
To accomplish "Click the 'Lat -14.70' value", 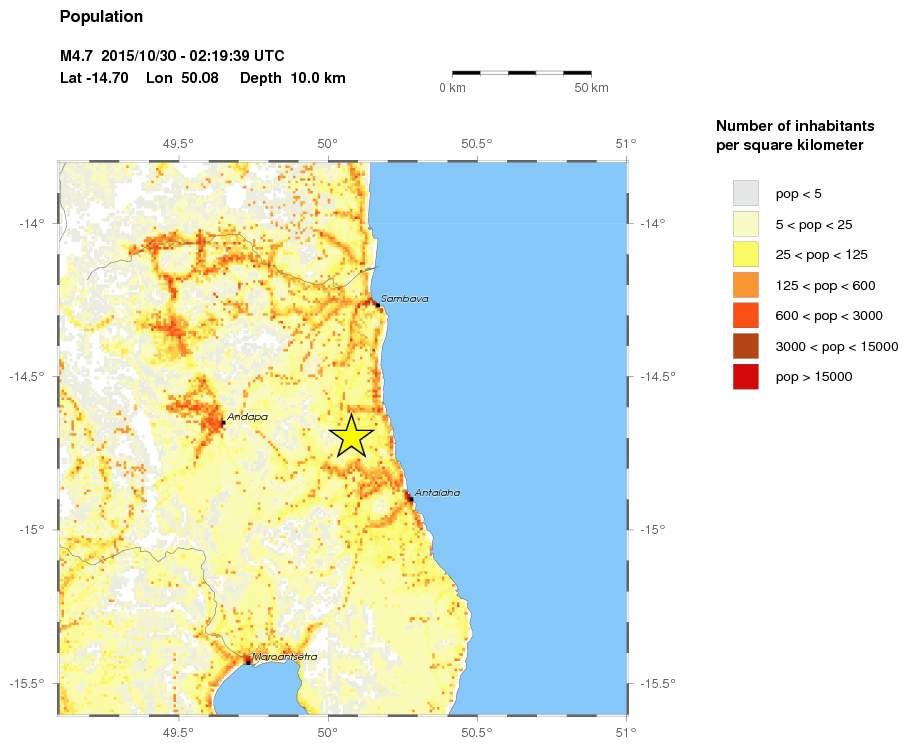I will click(94, 78).
